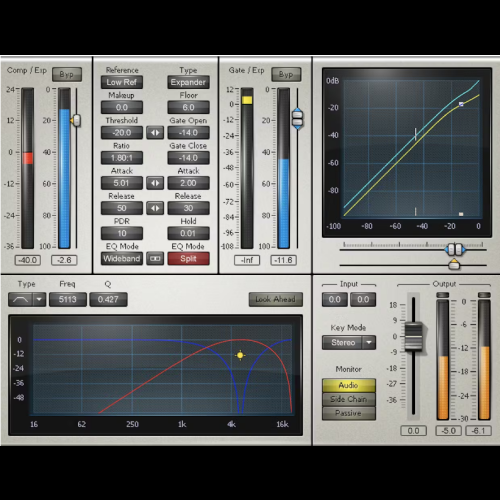This screenshot has width=500, height=500.
Task: Bypass the Gate / Exp section
Action: (286, 74)
